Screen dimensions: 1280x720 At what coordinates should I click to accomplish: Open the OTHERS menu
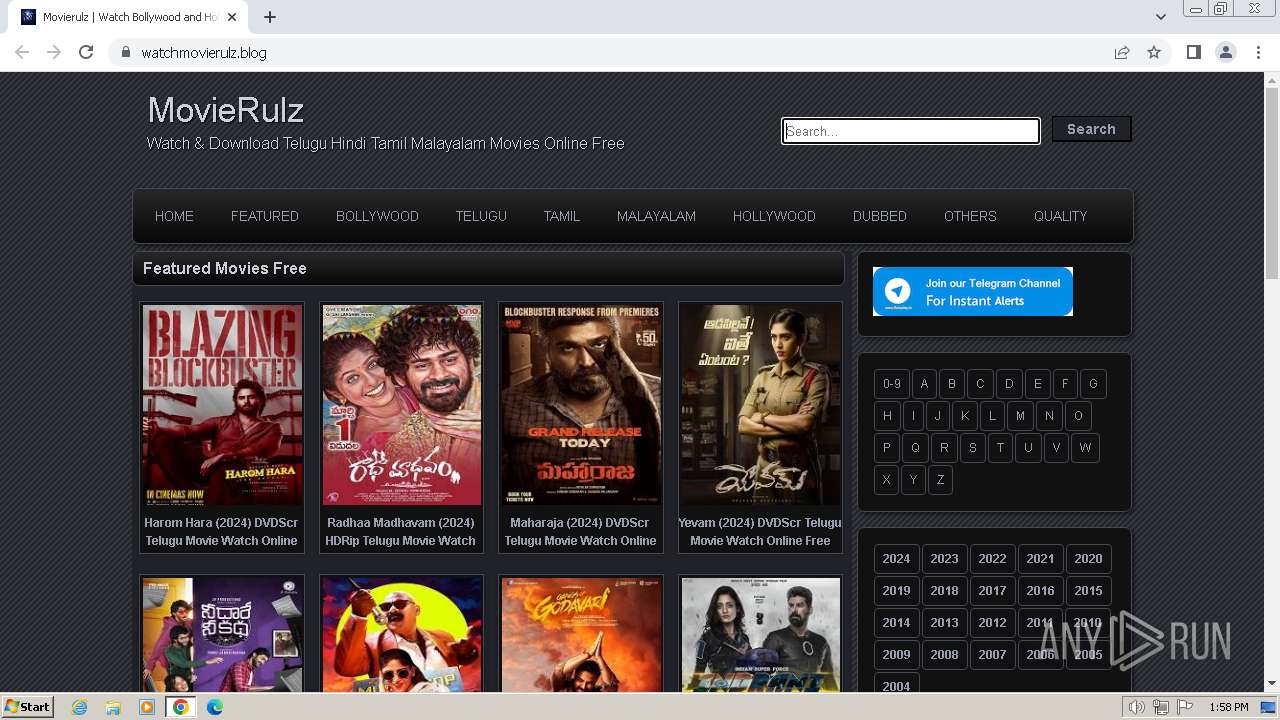click(x=970, y=216)
